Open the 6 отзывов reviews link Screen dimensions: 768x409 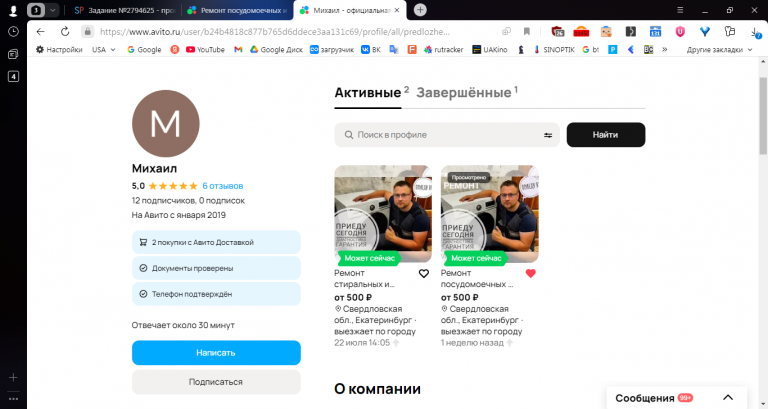[x=223, y=186]
